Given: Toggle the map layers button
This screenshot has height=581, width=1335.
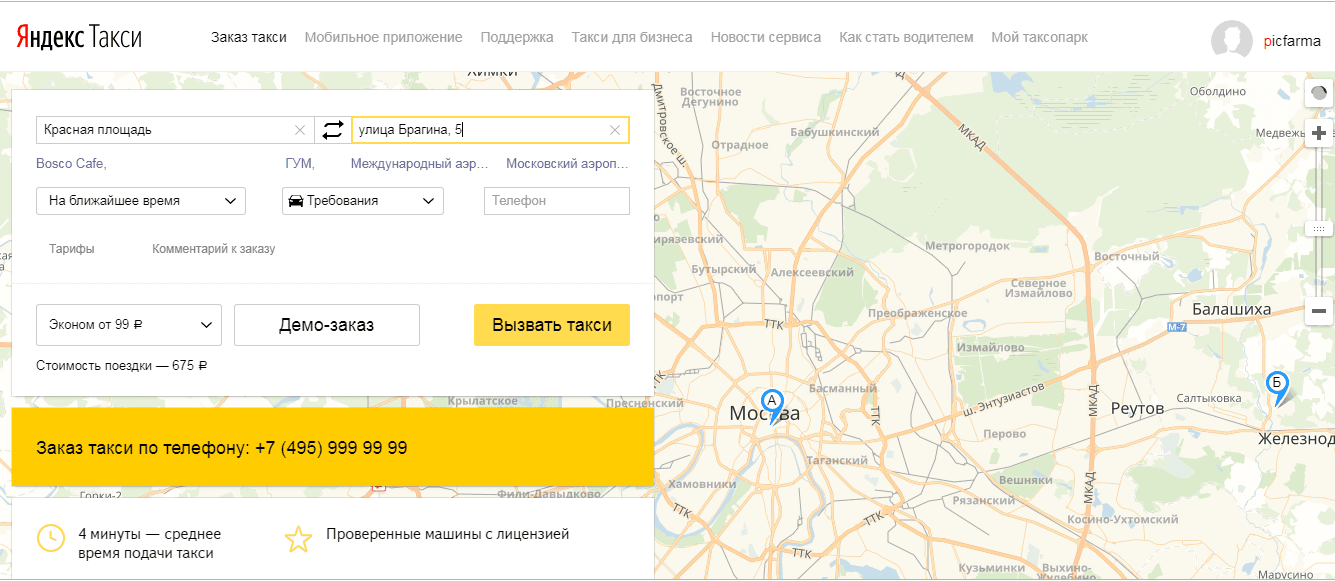Looking at the screenshot, I should (x=1319, y=93).
